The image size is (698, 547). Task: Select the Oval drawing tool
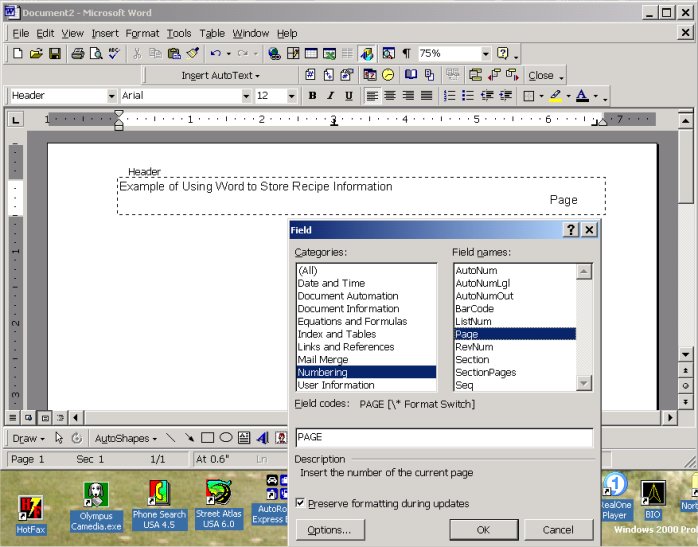[226, 438]
